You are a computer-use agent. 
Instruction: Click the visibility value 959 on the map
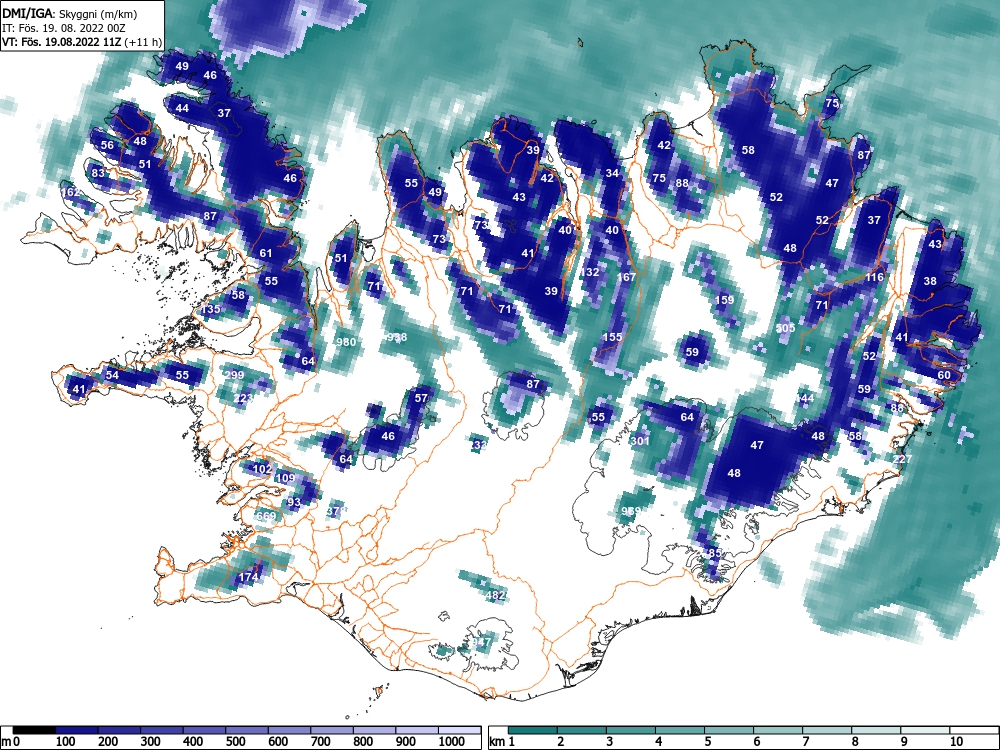(630, 511)
